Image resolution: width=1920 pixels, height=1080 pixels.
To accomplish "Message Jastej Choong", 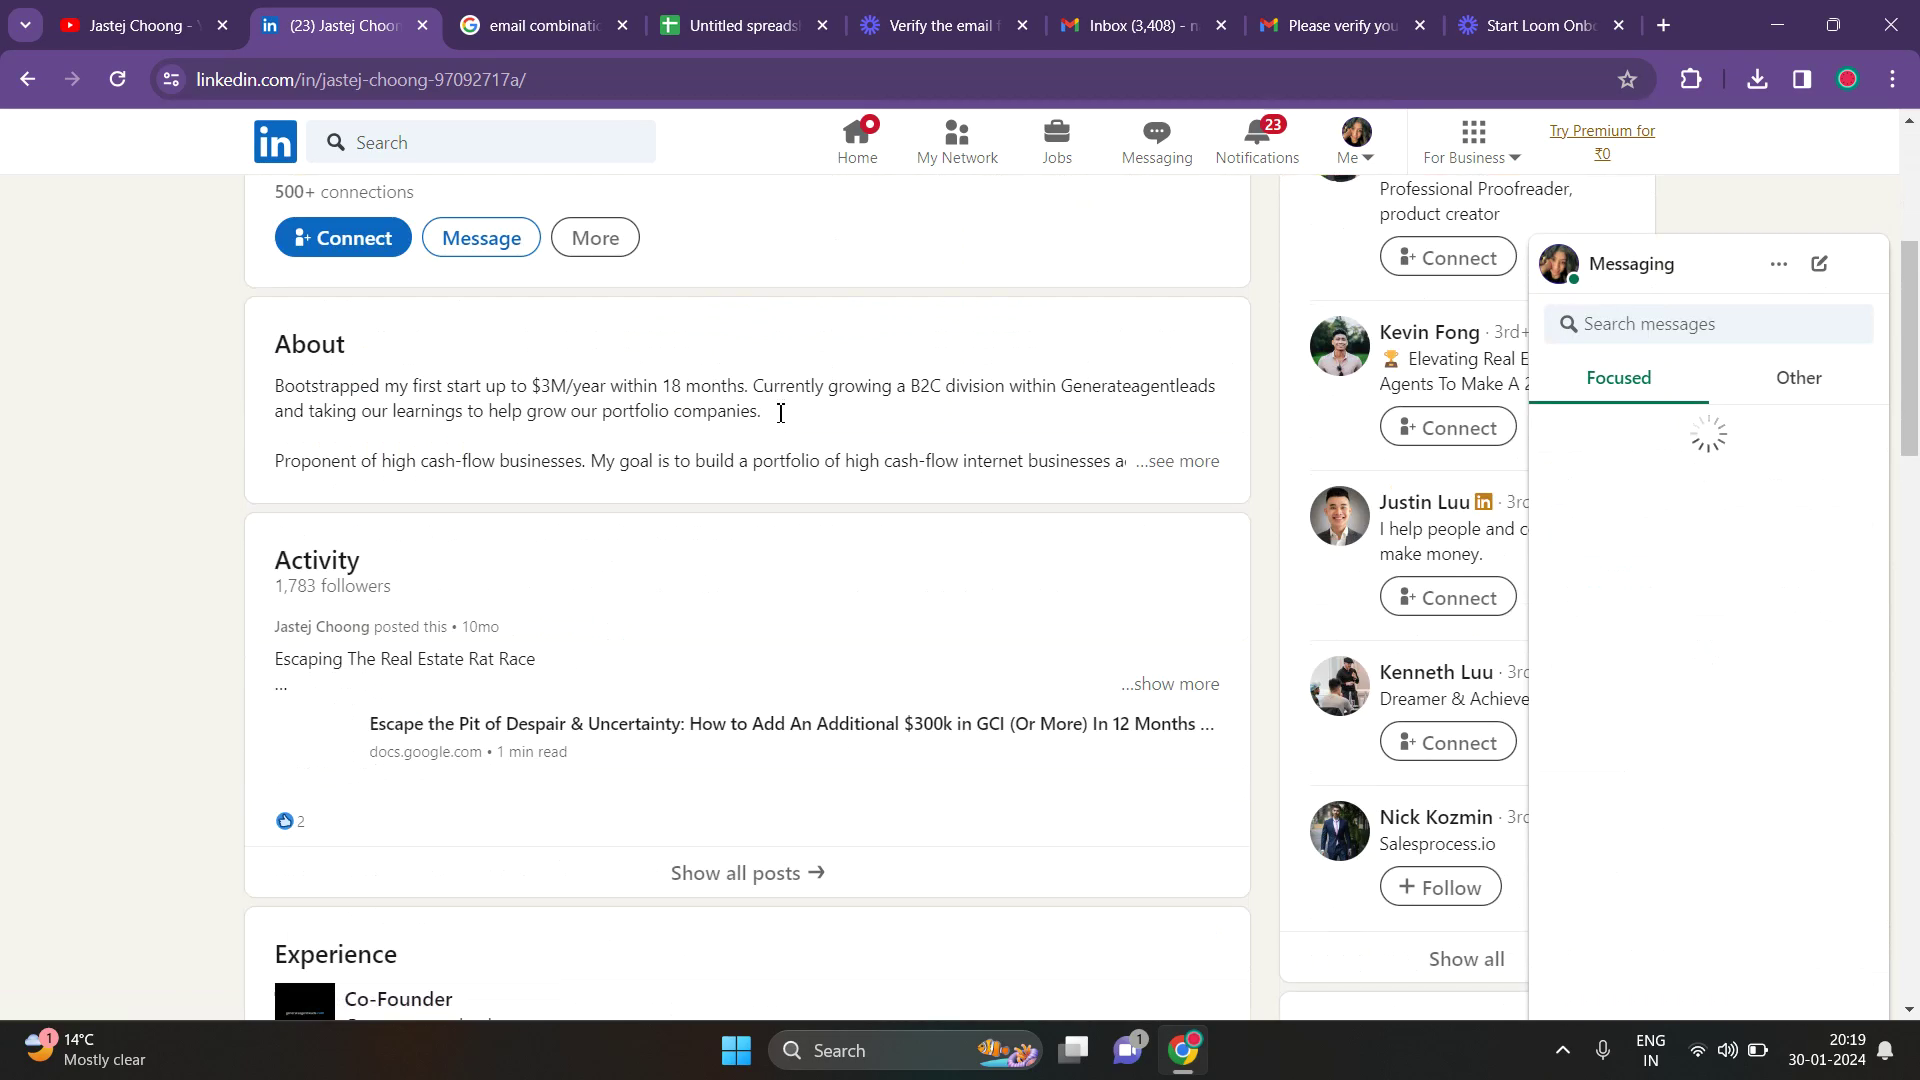I will point(481,238).
